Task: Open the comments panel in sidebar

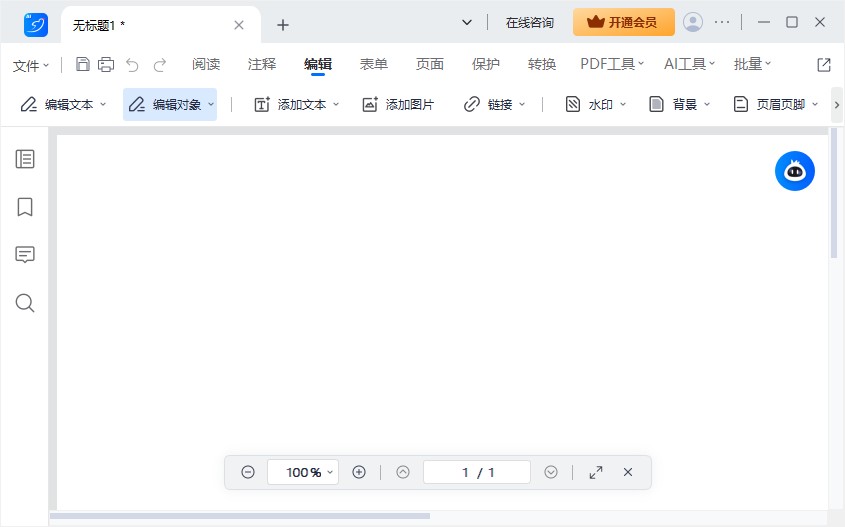Action: click(x=25, y=254)
